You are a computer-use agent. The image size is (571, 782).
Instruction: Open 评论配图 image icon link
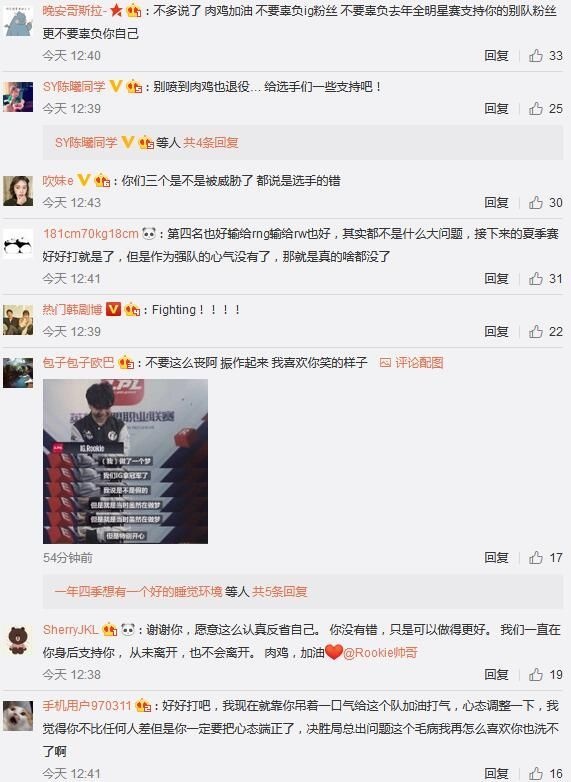411,363
